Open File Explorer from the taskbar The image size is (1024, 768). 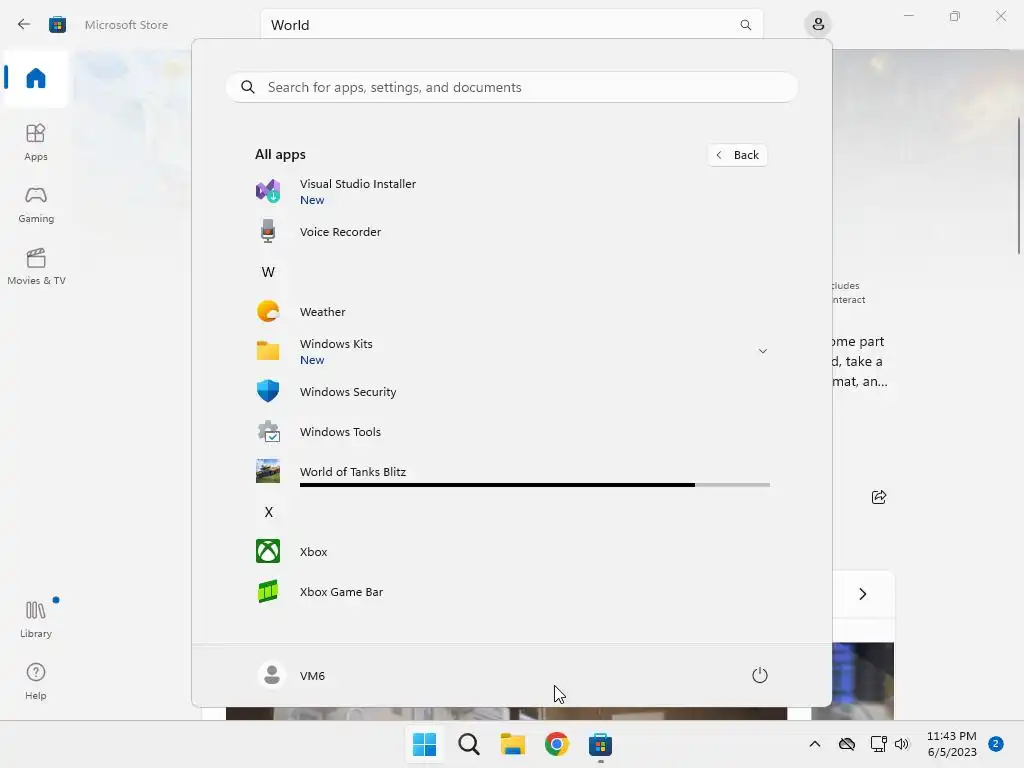513,744
